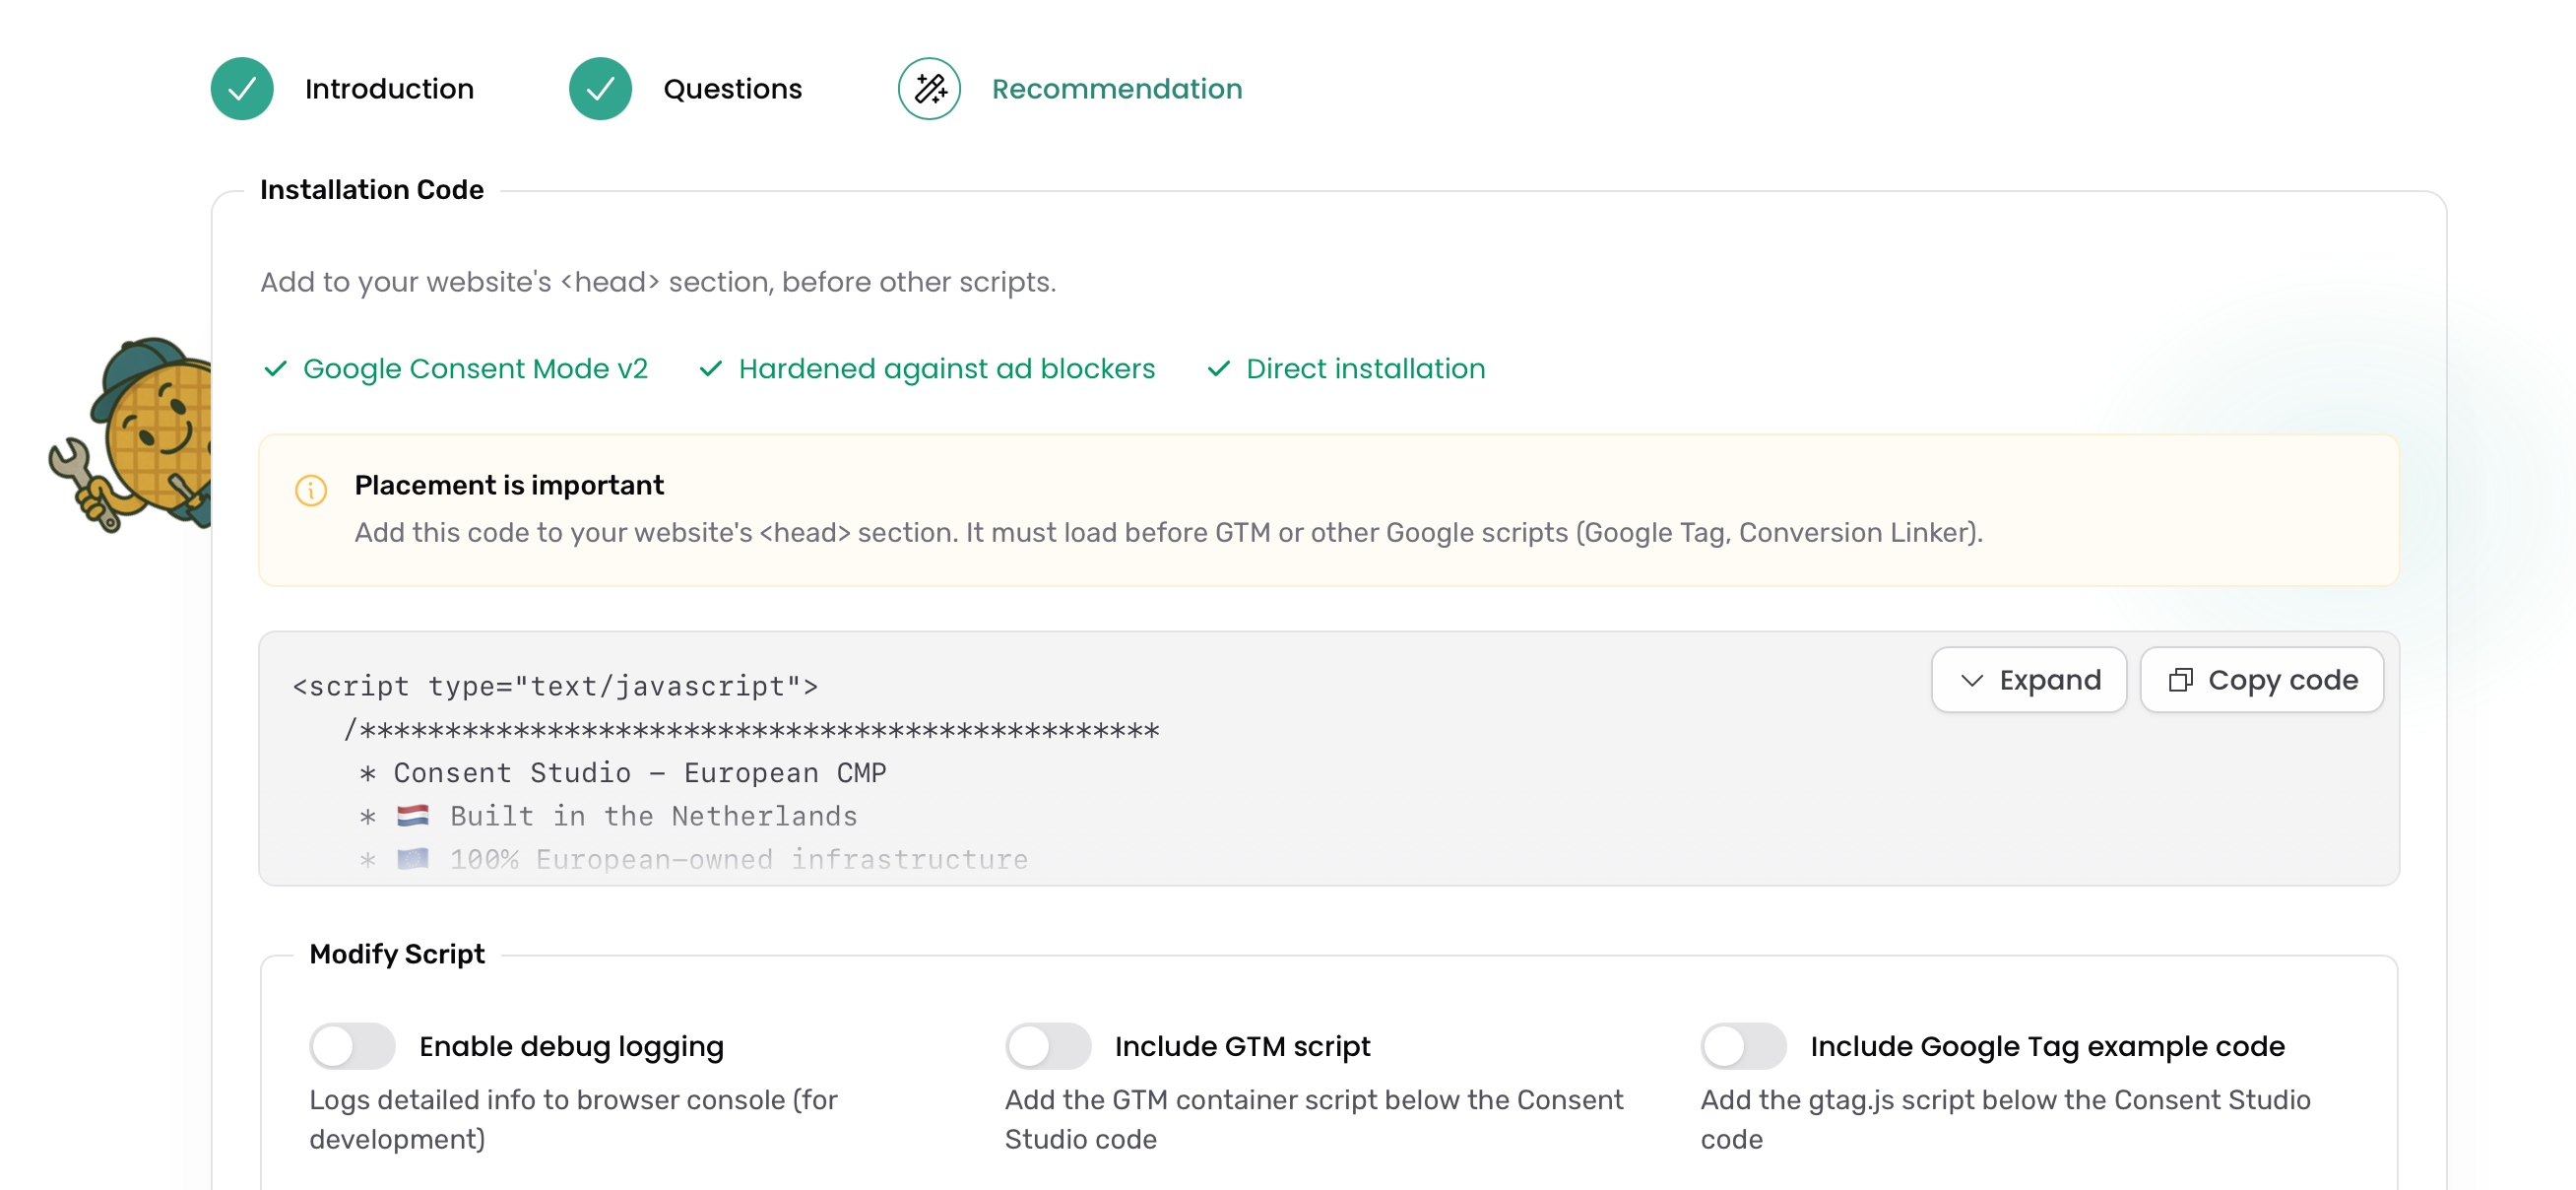Click the waffle mascot with wrench
The image size is (2576, 1190).
[131, 434]
